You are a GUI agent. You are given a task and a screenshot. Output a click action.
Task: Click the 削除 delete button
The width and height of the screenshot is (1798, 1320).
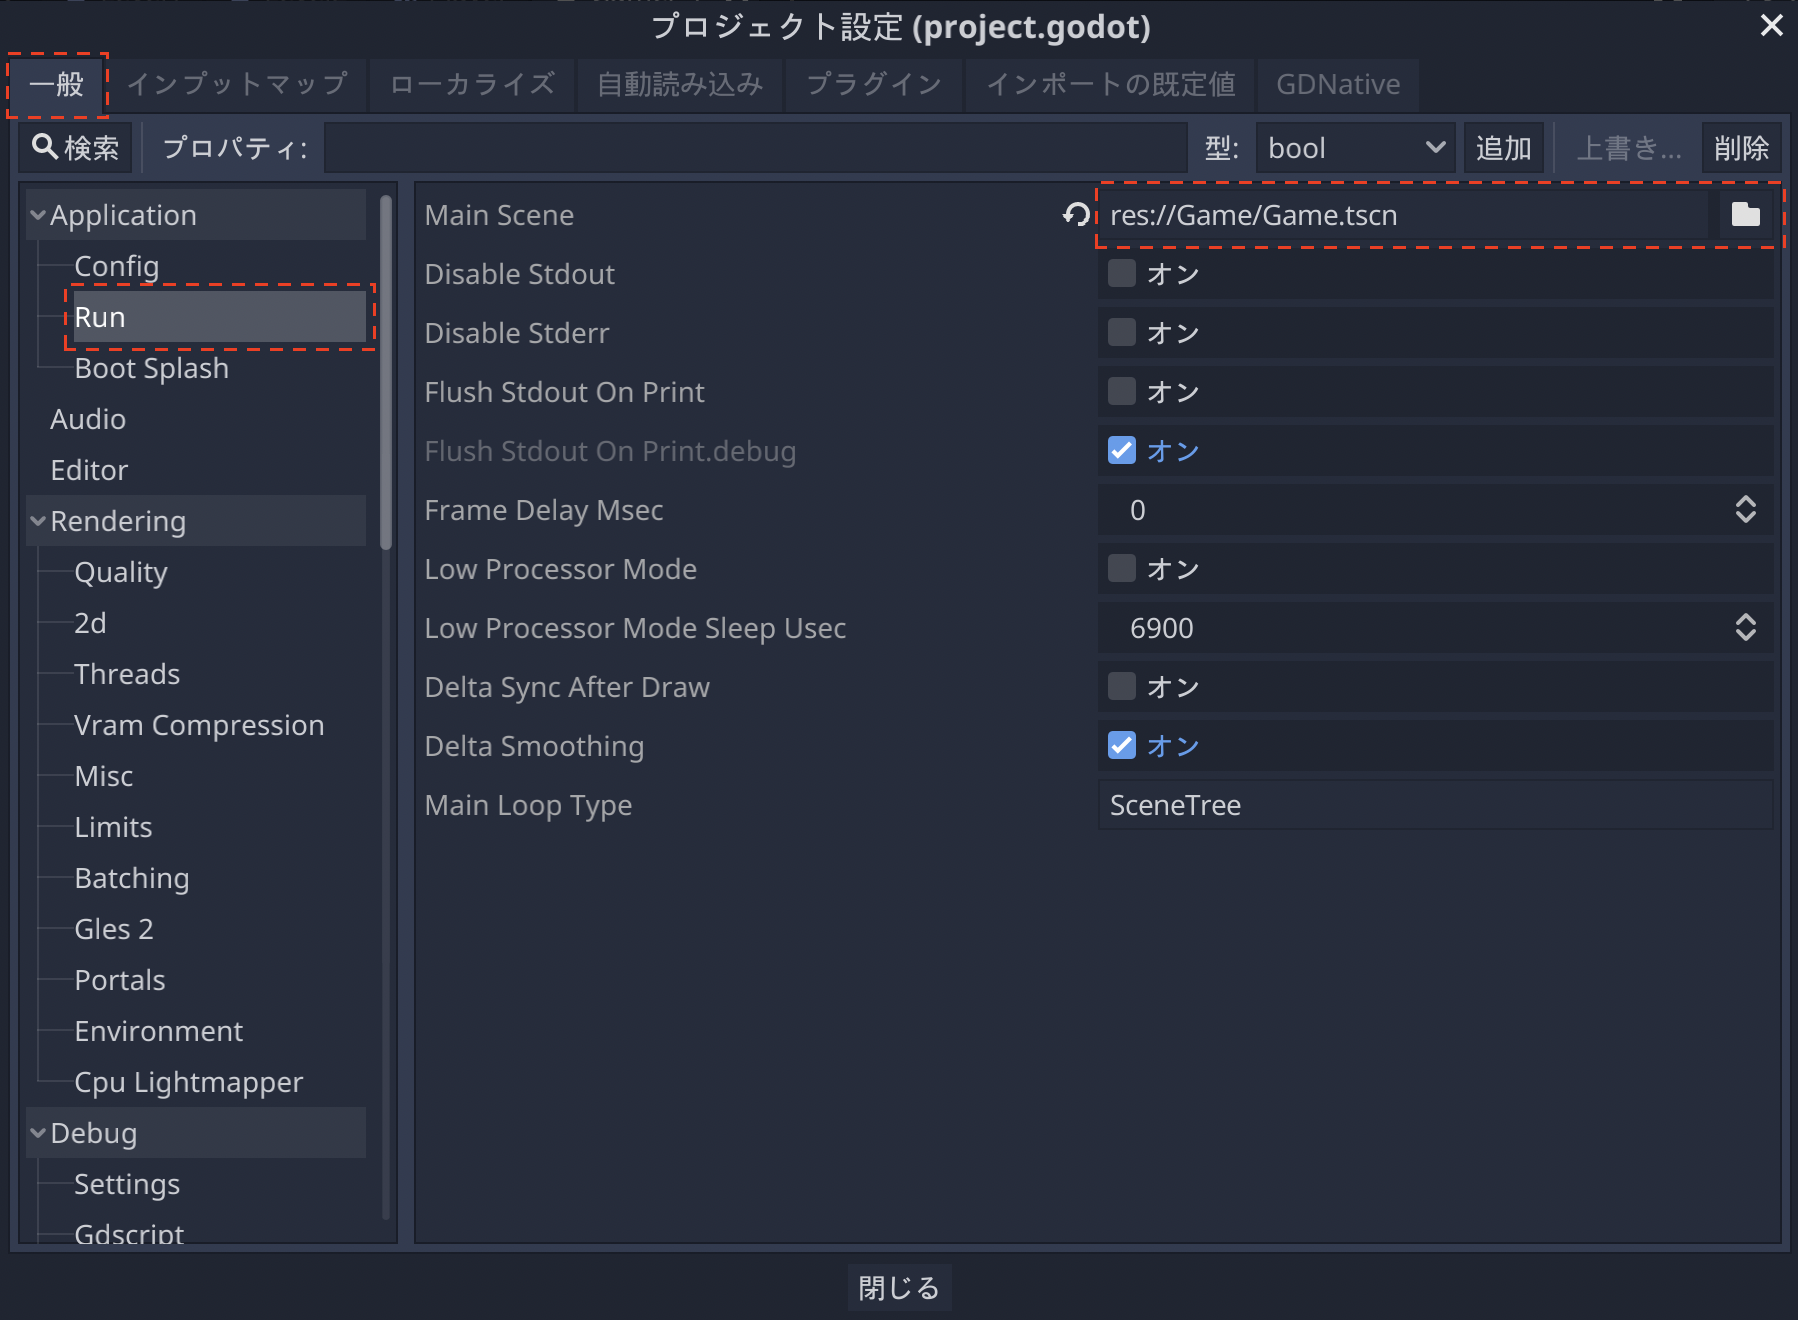pos(1741,148)
